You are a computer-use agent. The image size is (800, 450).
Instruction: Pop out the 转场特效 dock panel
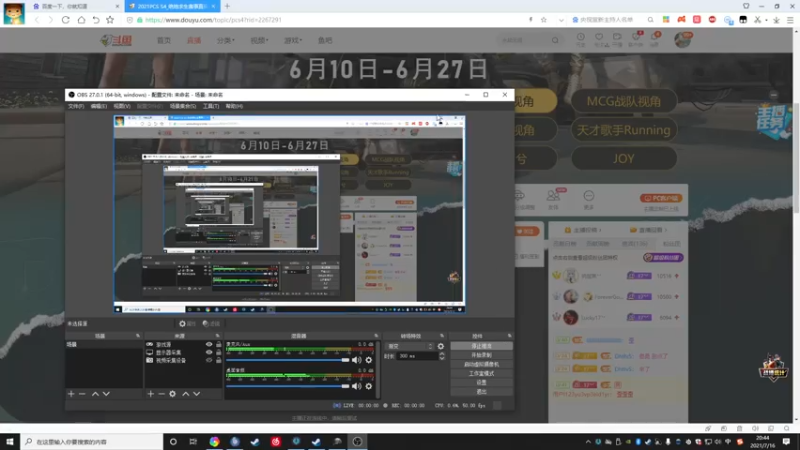442,336
